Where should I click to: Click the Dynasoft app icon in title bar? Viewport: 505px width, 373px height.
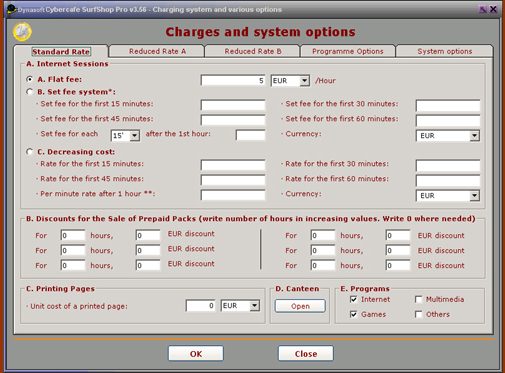tap(12, 9)
